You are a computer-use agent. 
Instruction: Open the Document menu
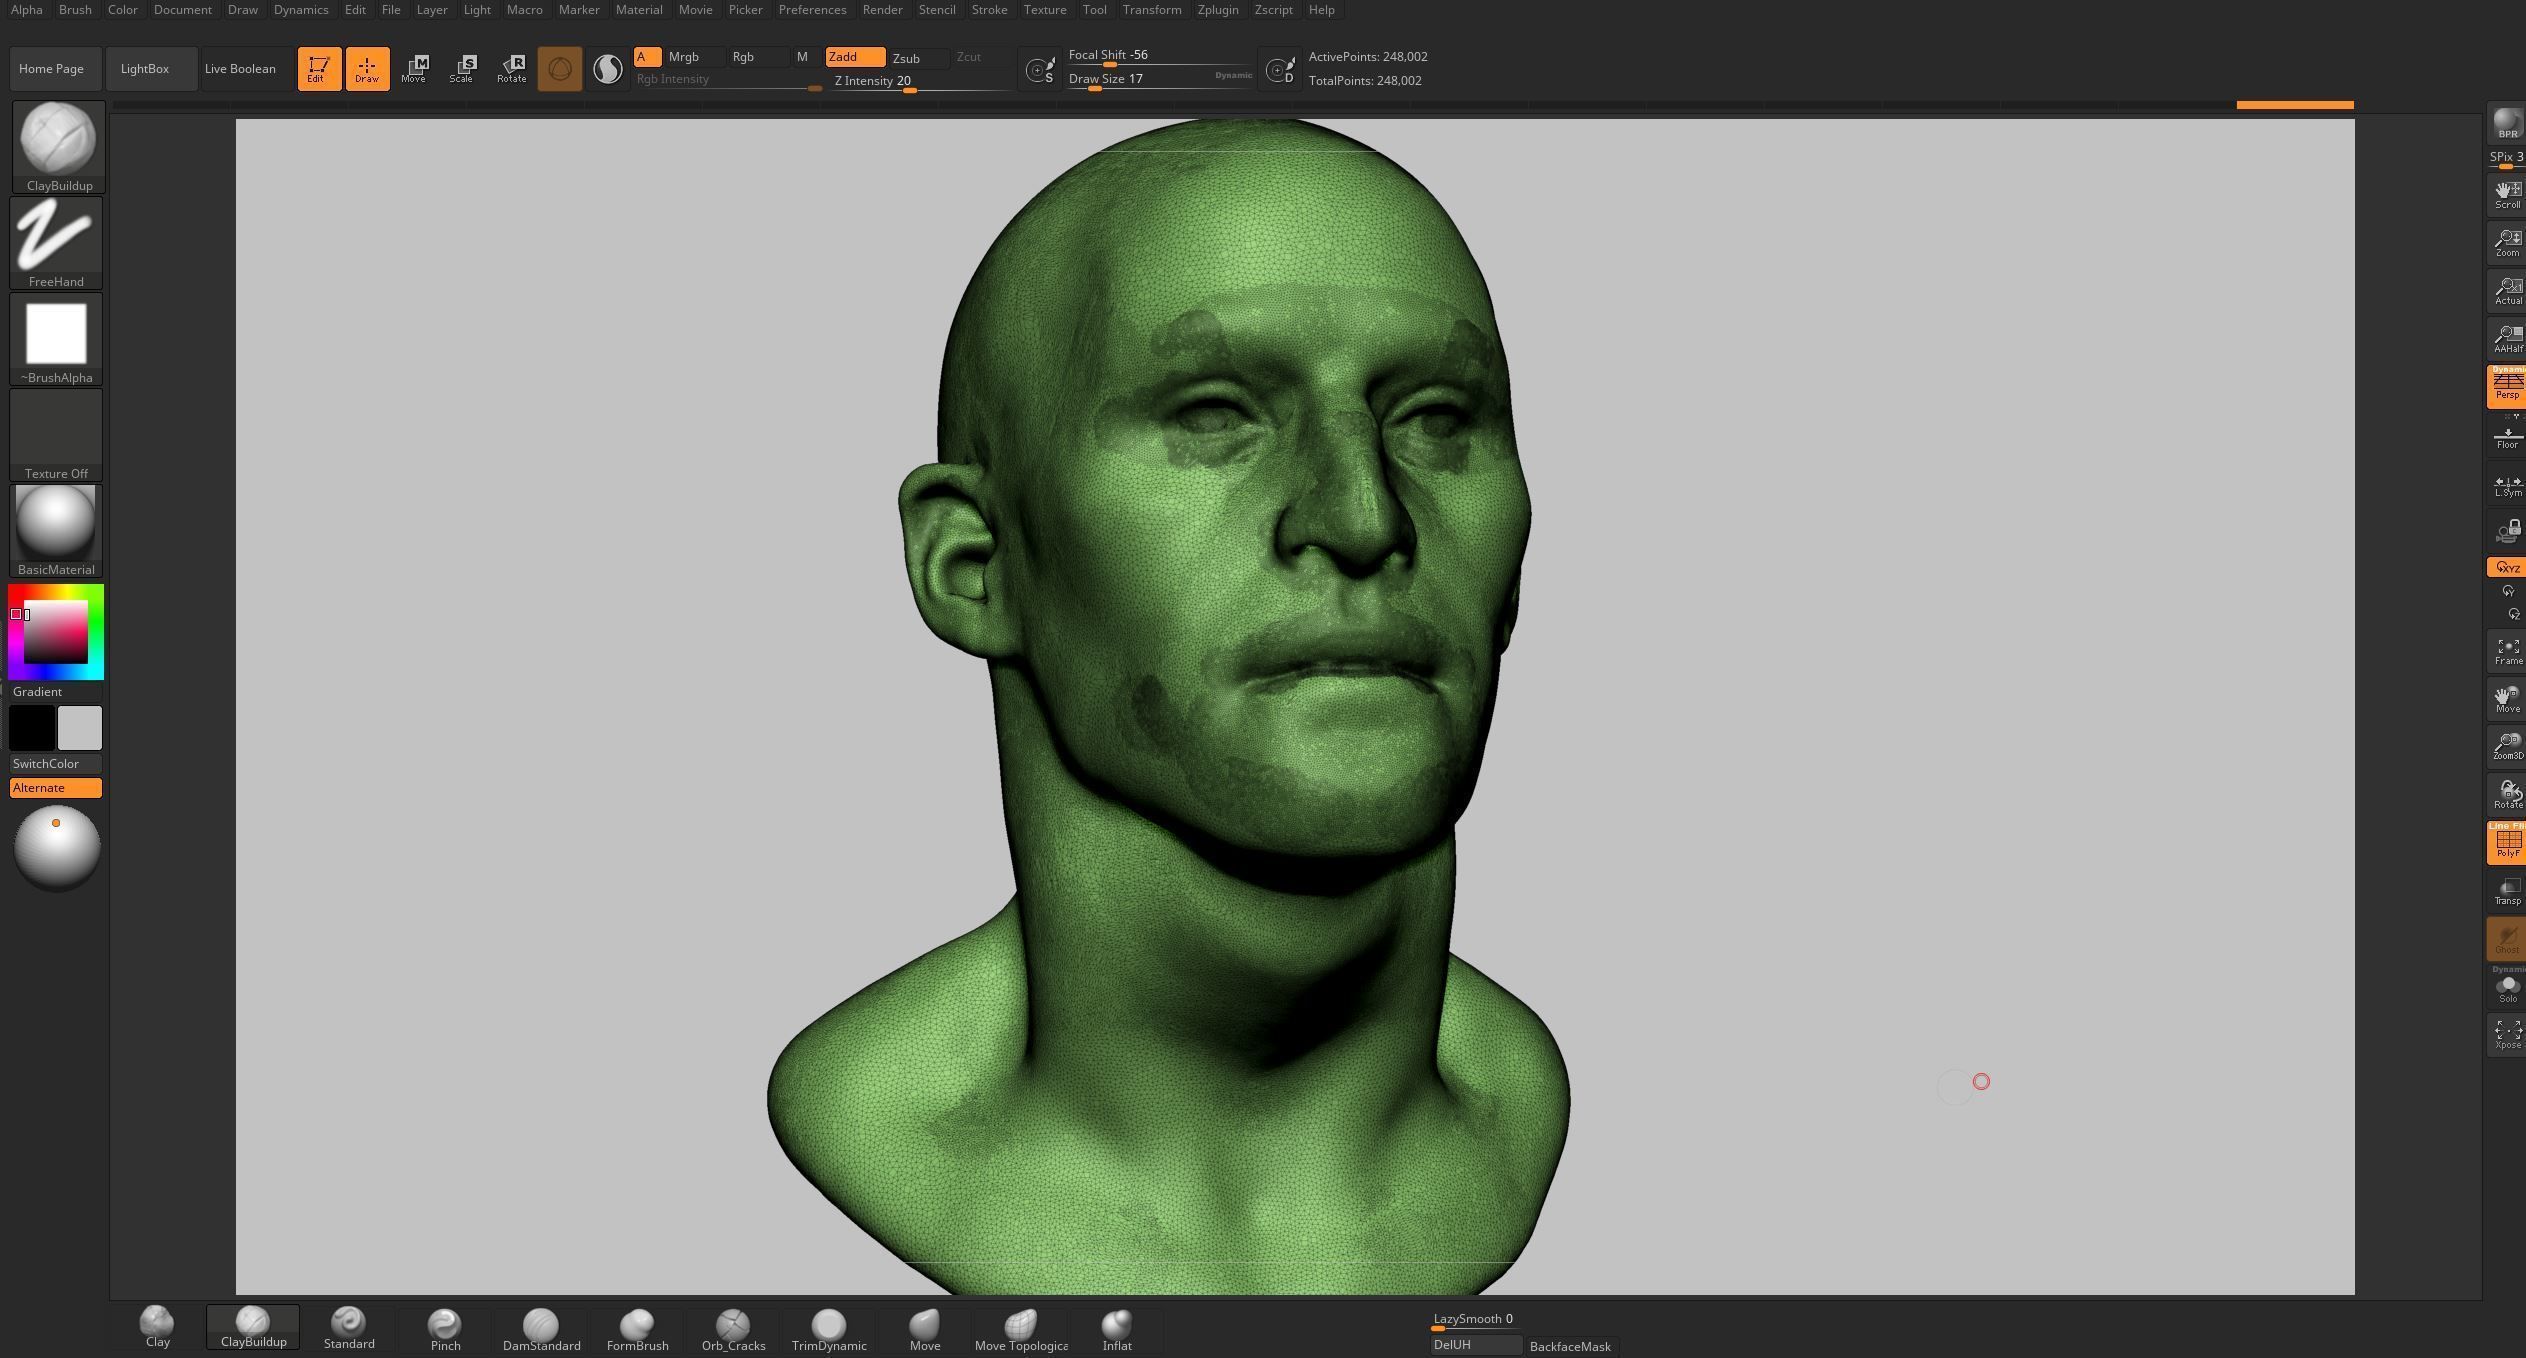pyautogui.click(x=183, y=10)
